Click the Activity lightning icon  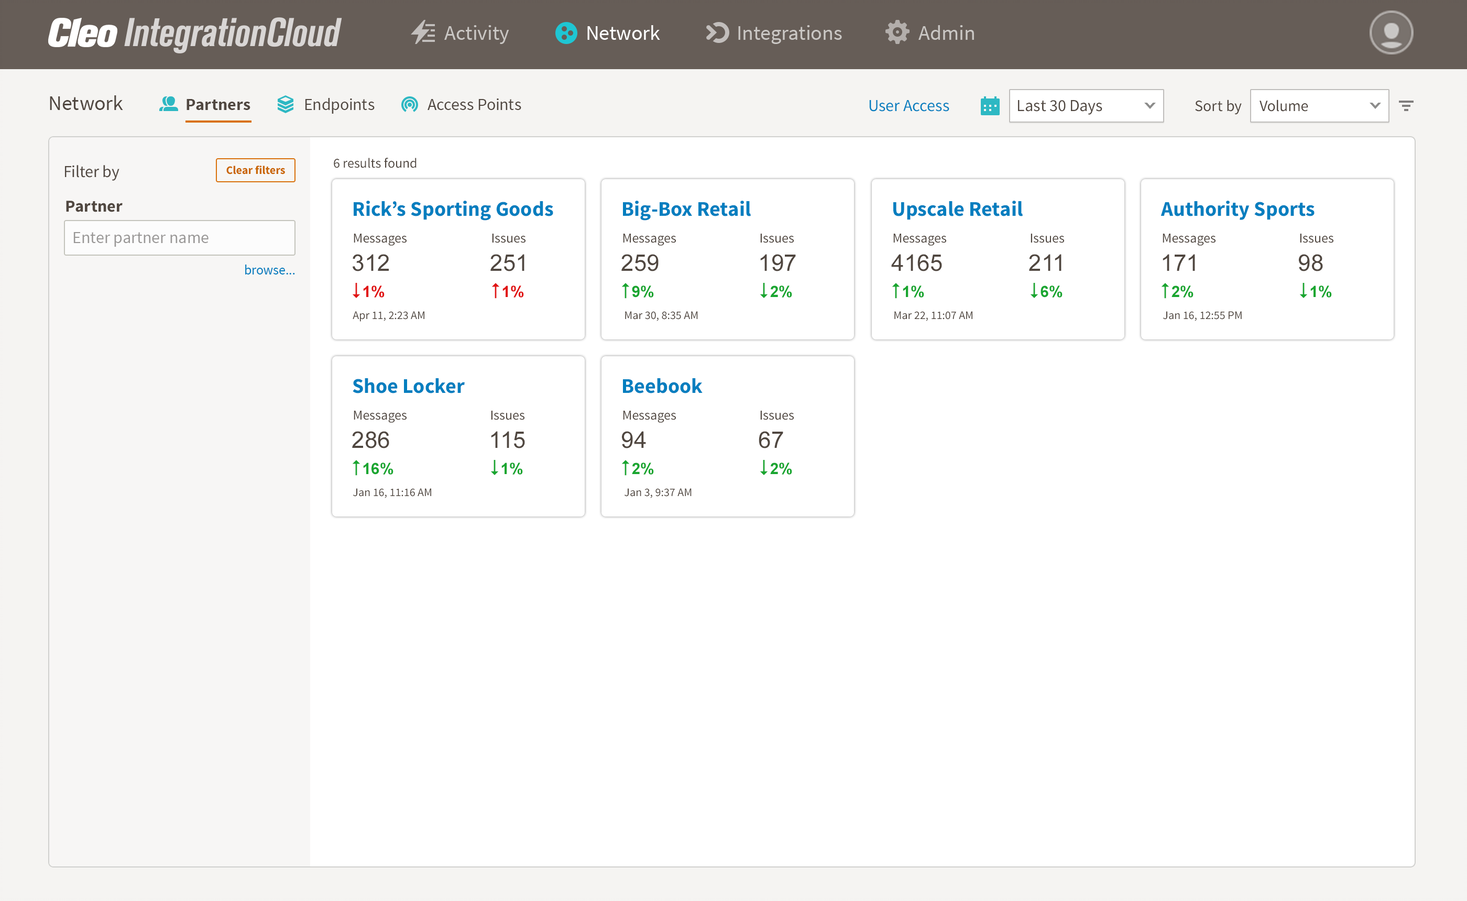pos(423,33)
